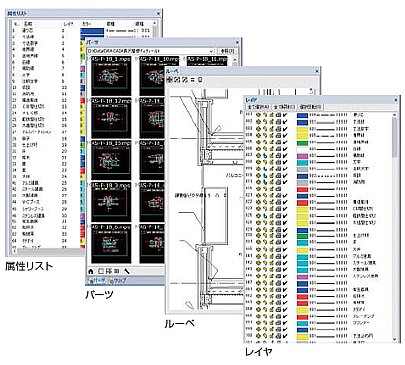The width and height of the screenshot is (405, 365).
Task: Select the AS-P-18_1.mps part thumbnail
Action: [x=111, y=77]
